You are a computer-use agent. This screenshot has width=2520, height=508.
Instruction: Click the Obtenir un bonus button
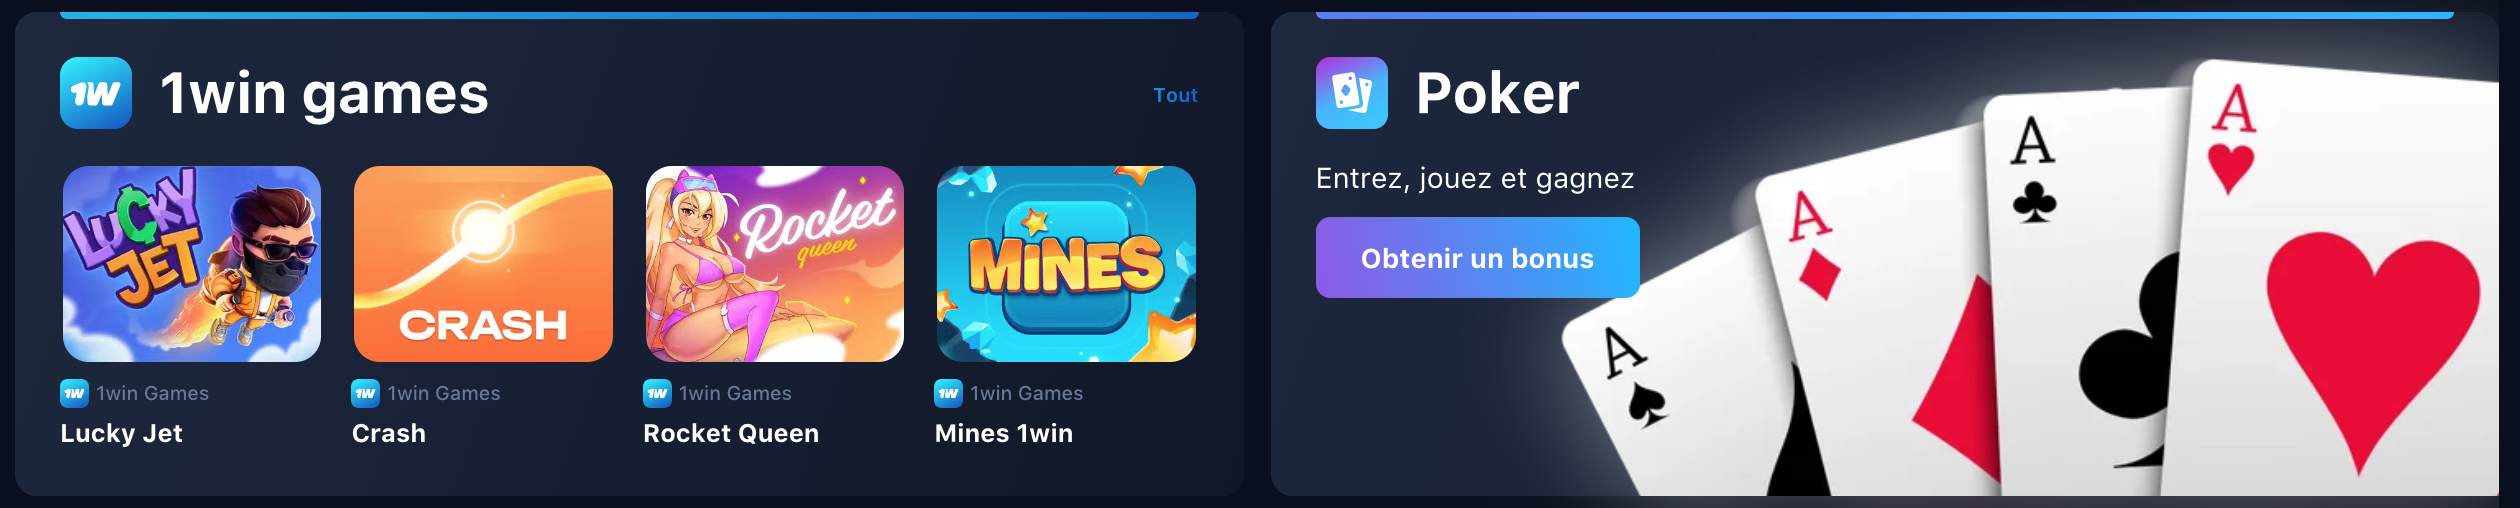pos(1478,258)
